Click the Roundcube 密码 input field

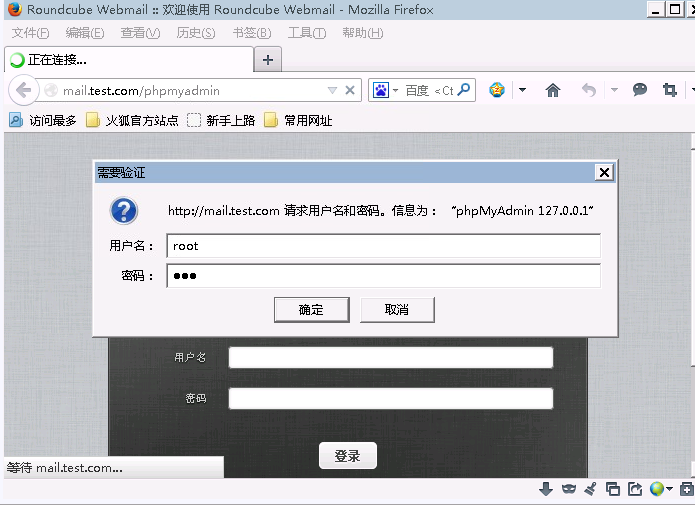tap(390, 398)
